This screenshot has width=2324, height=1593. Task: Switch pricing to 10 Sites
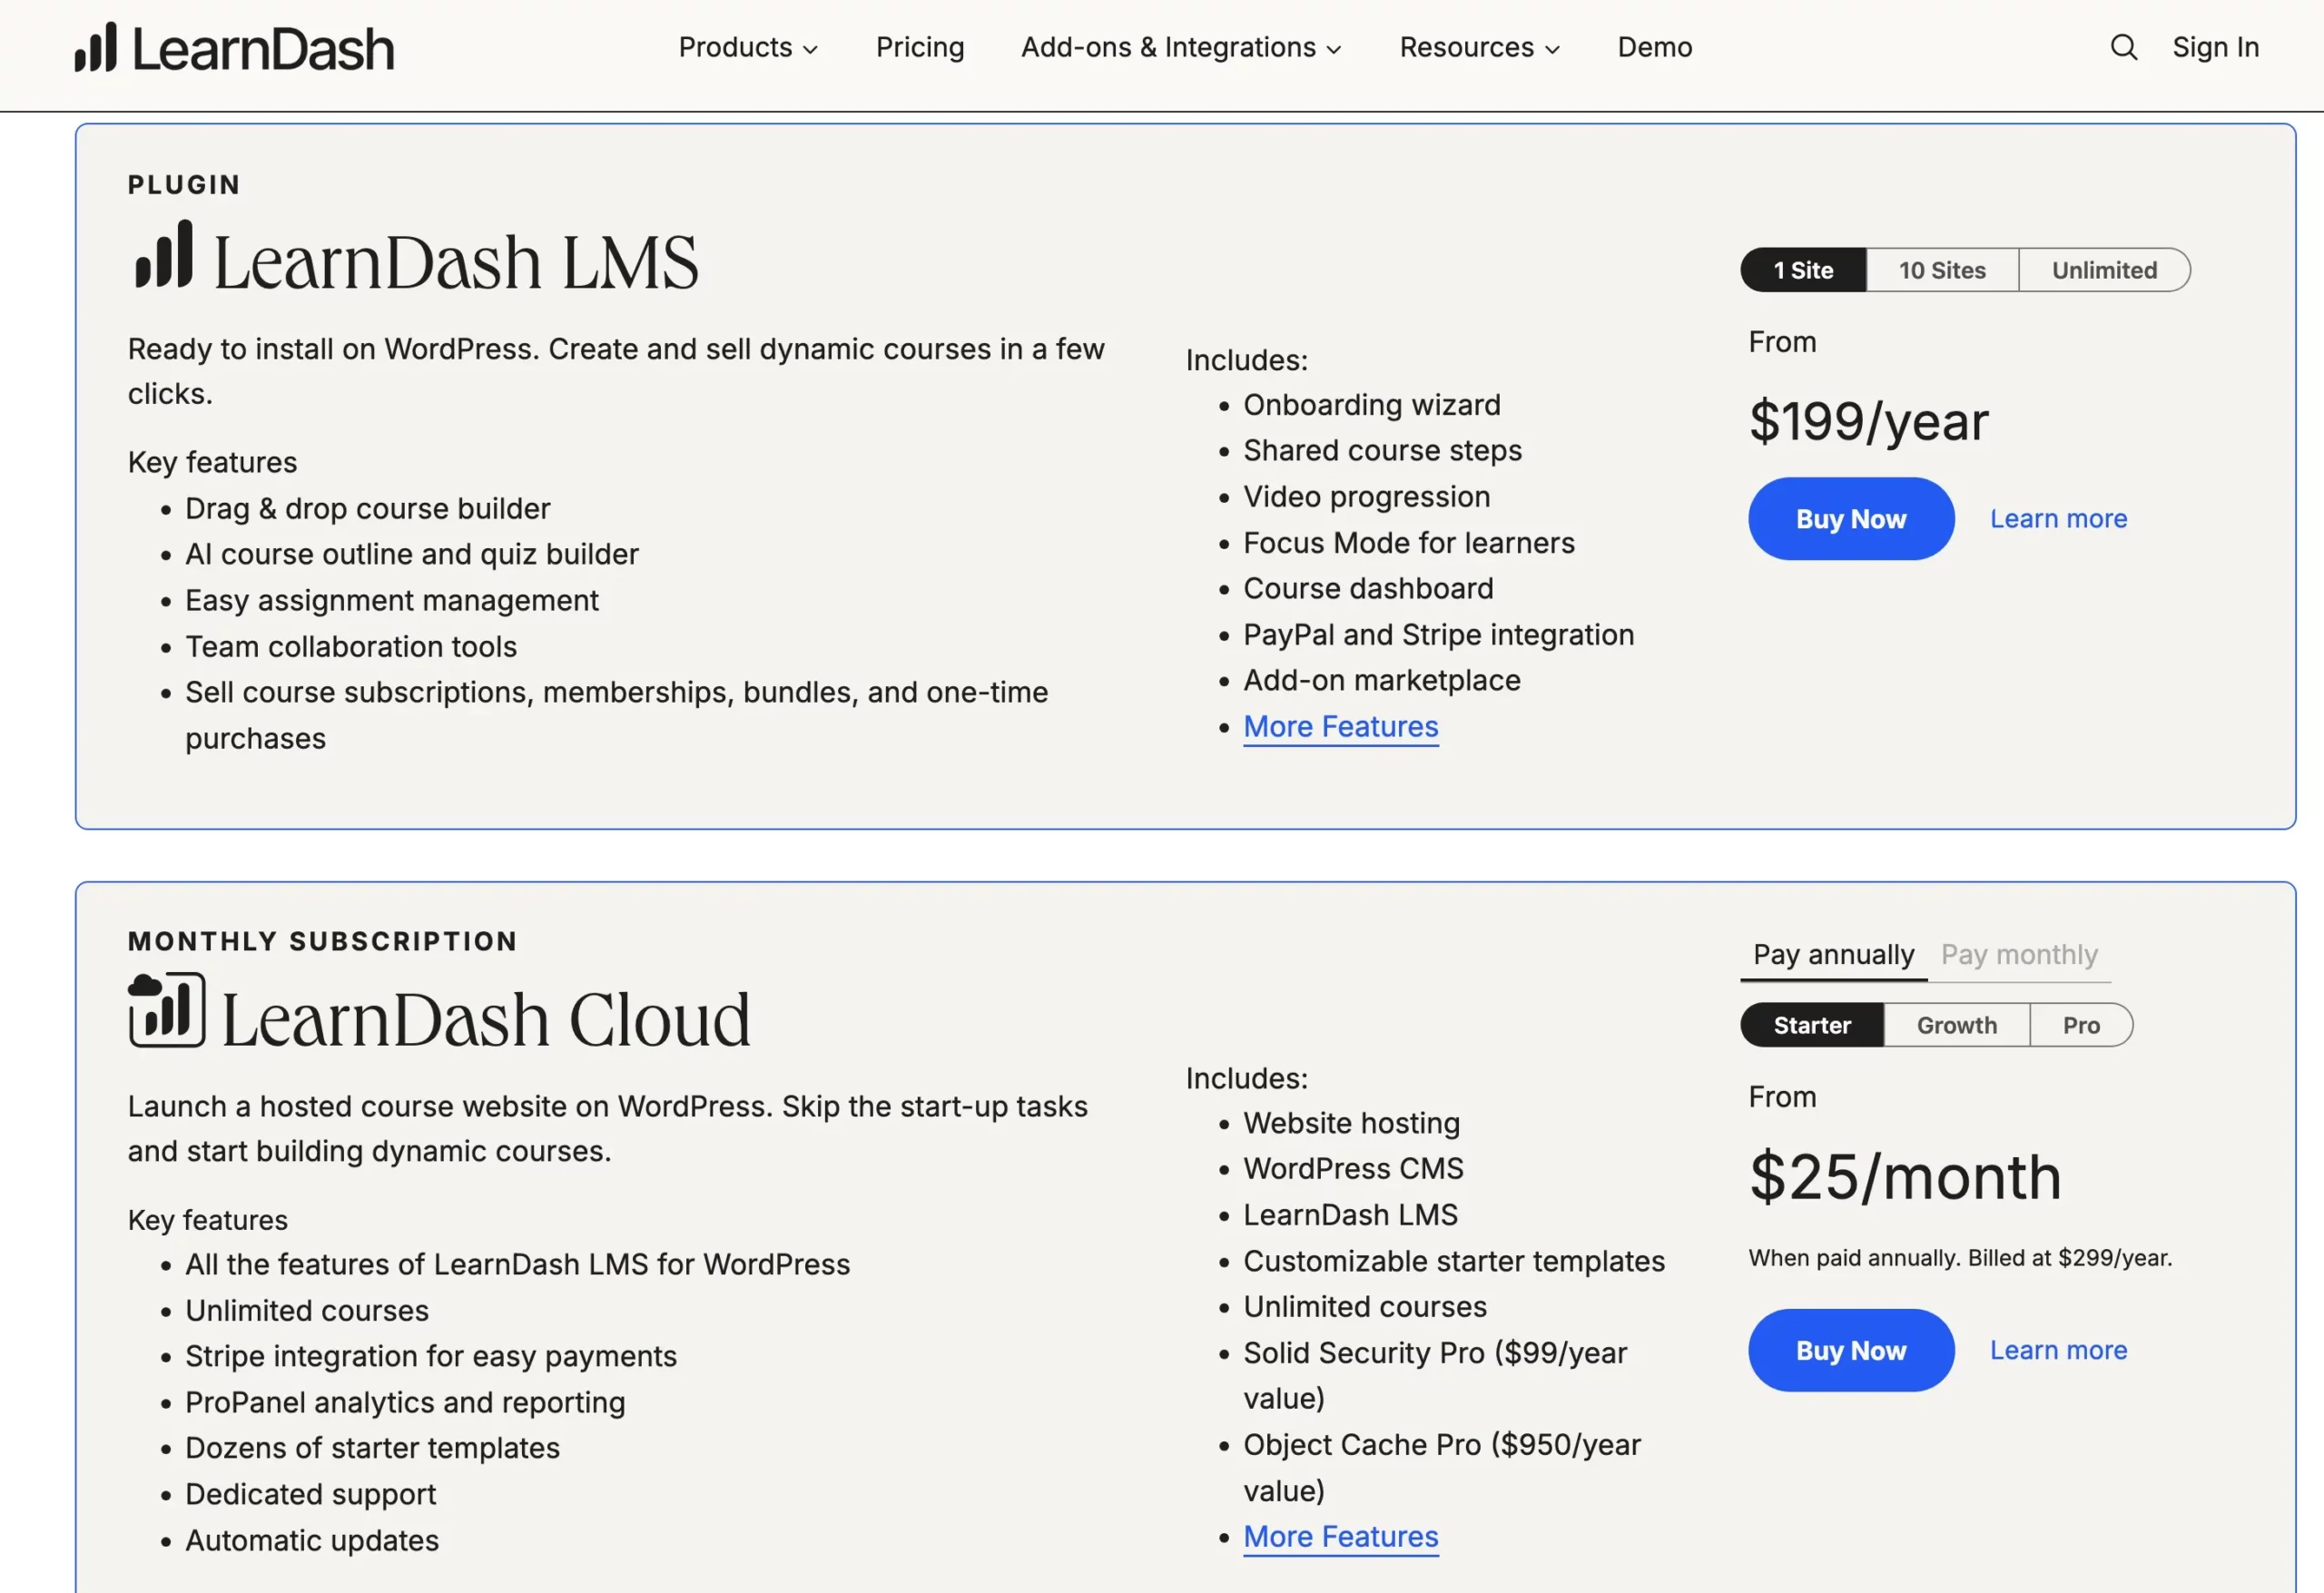1941,269
